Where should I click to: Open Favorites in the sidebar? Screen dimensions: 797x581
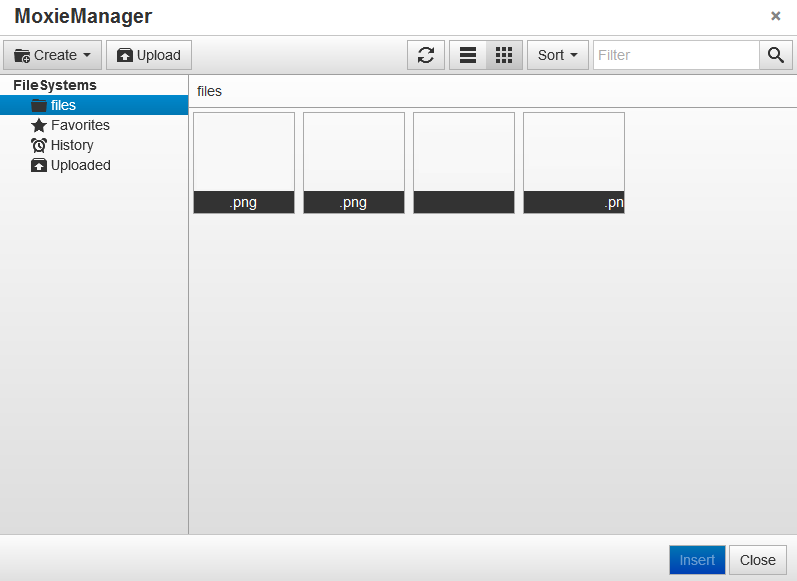coord(80,125)
